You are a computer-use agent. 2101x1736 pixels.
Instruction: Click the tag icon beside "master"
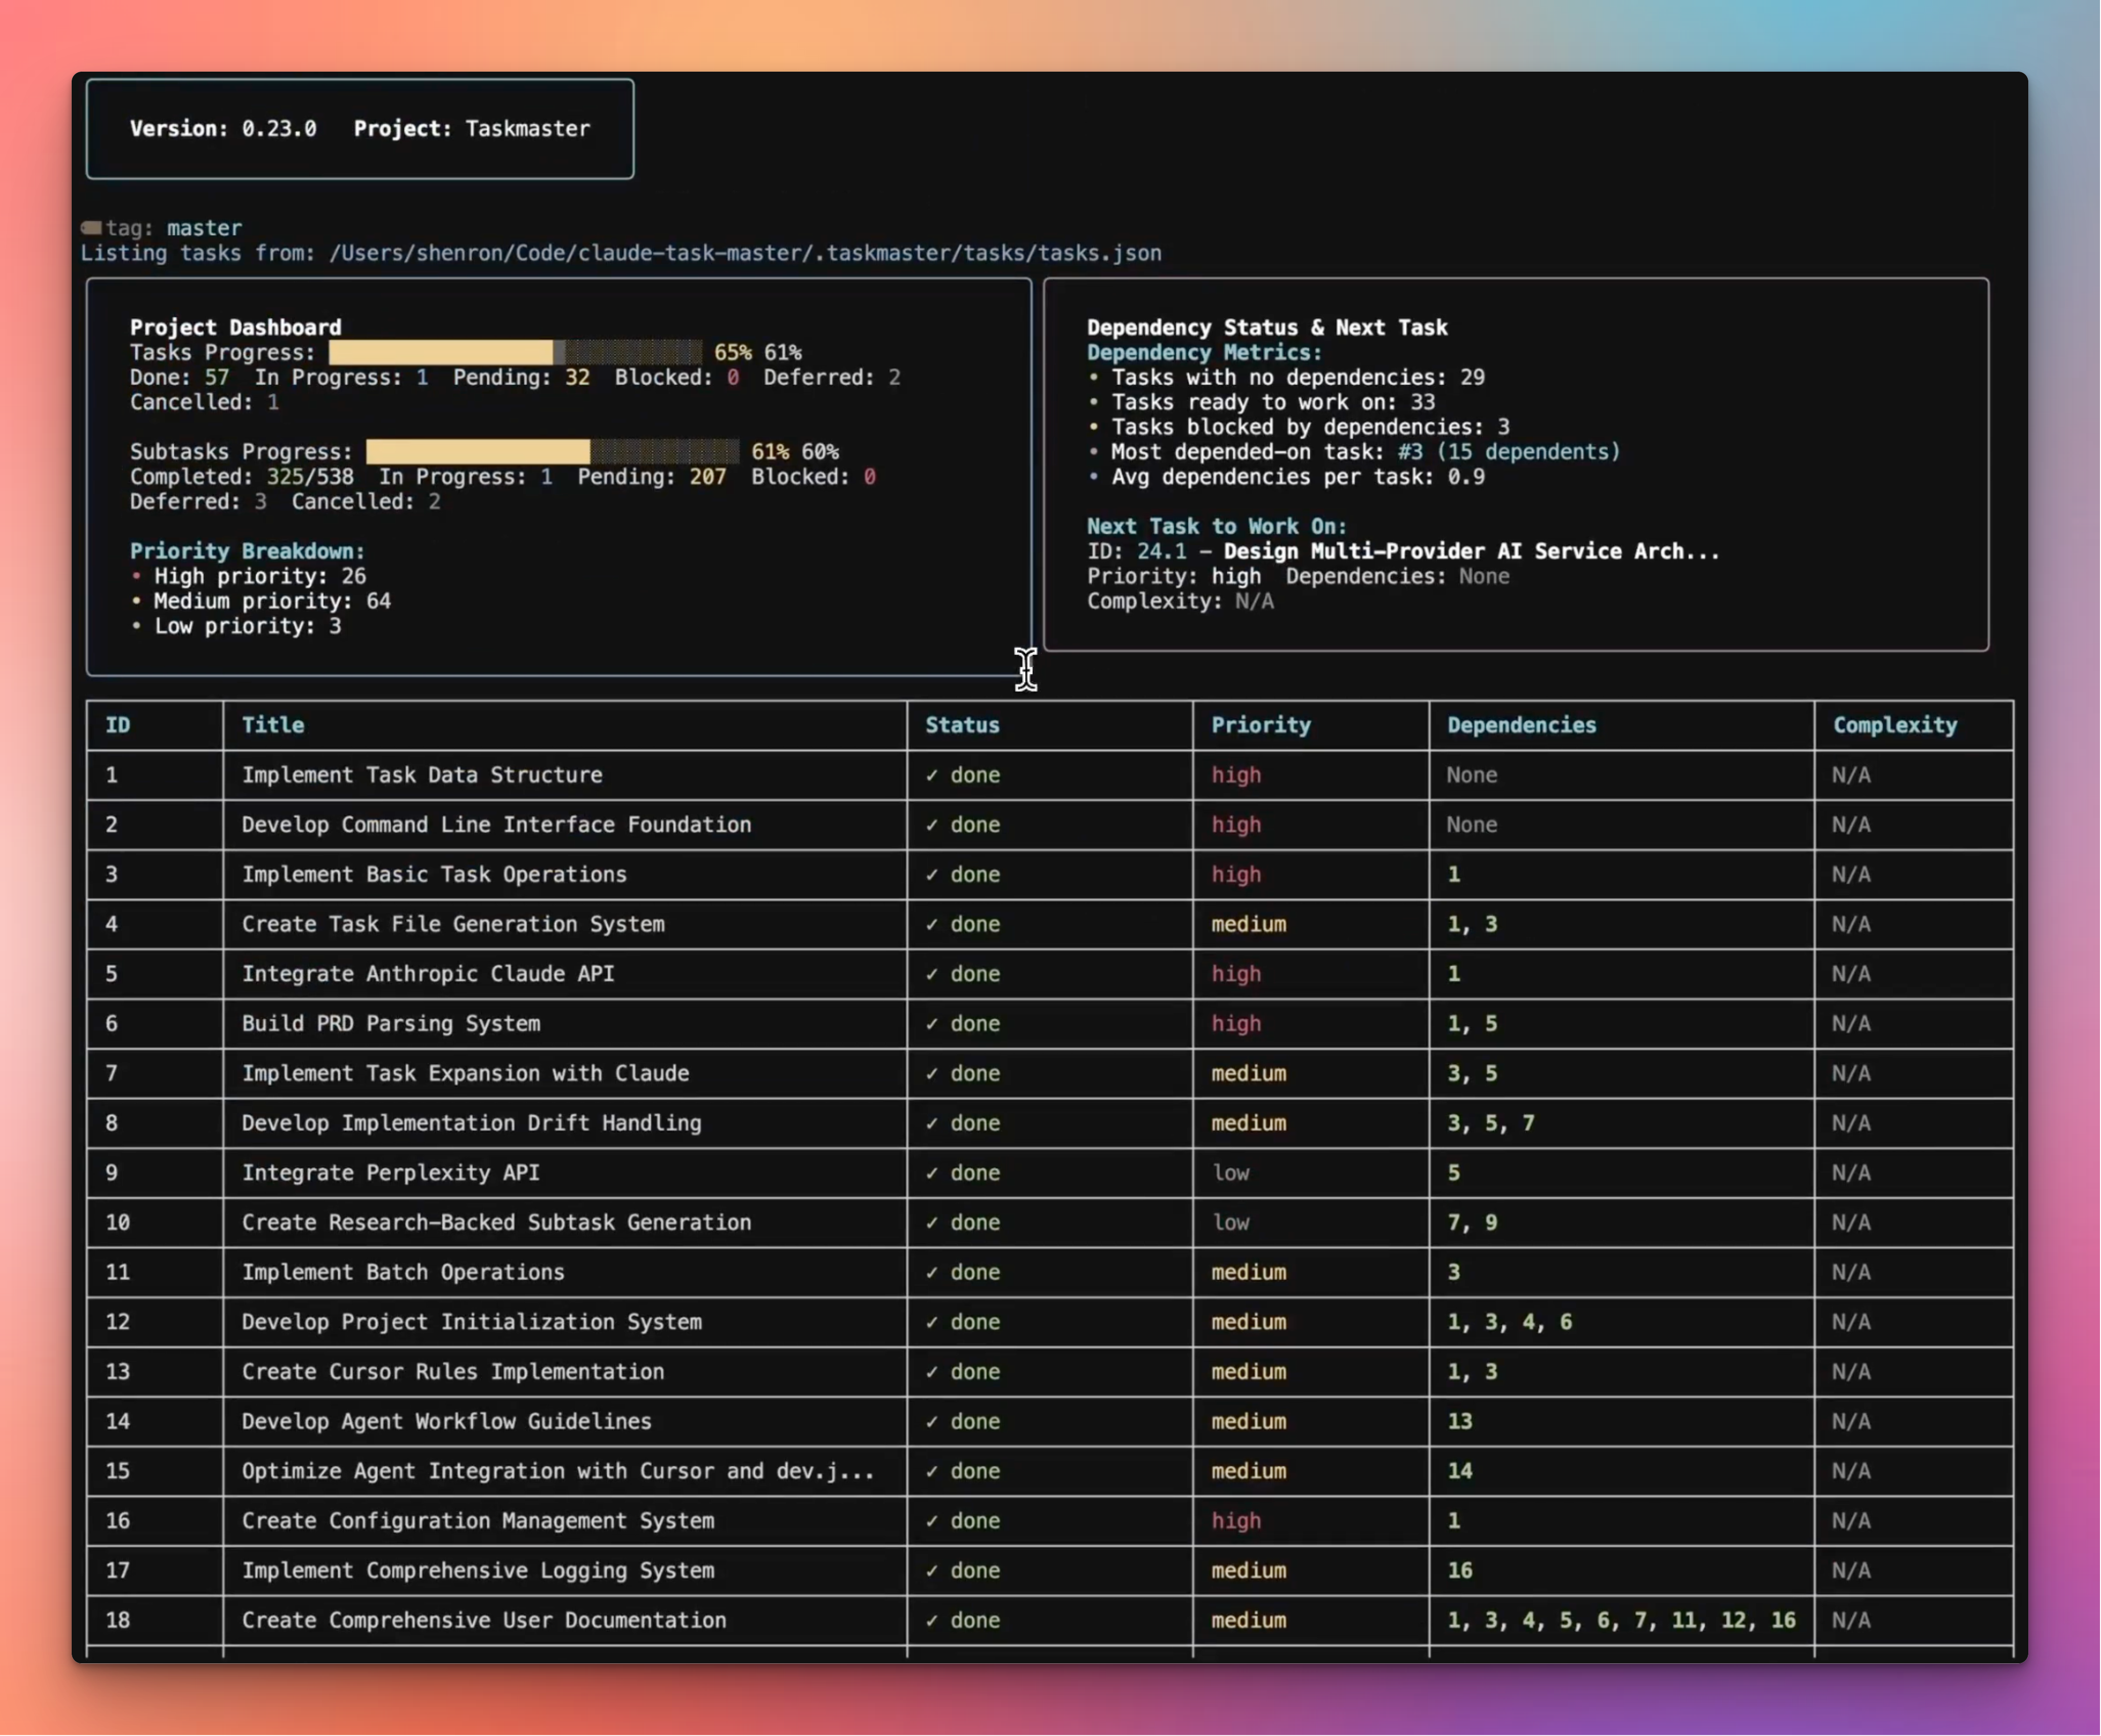(94, 228)
